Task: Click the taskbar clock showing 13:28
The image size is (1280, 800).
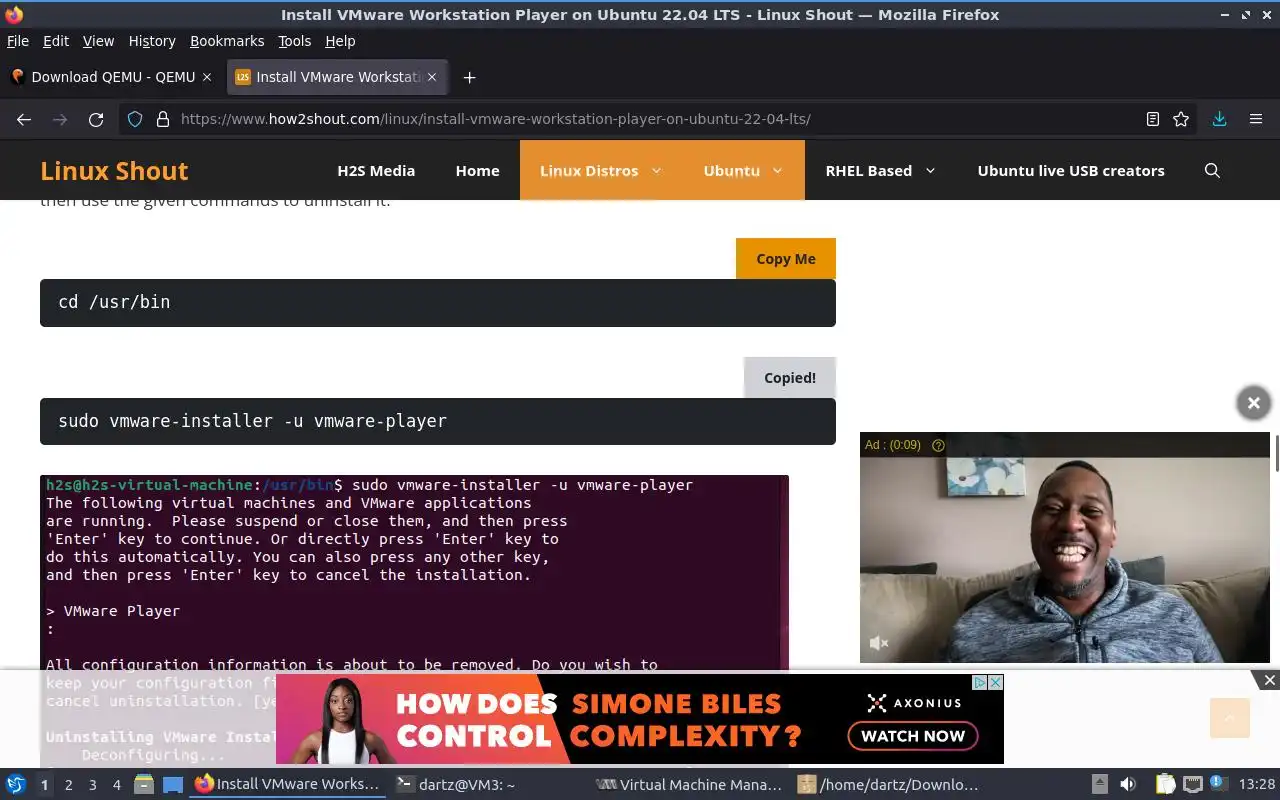Action: [x=1257, y=785]
